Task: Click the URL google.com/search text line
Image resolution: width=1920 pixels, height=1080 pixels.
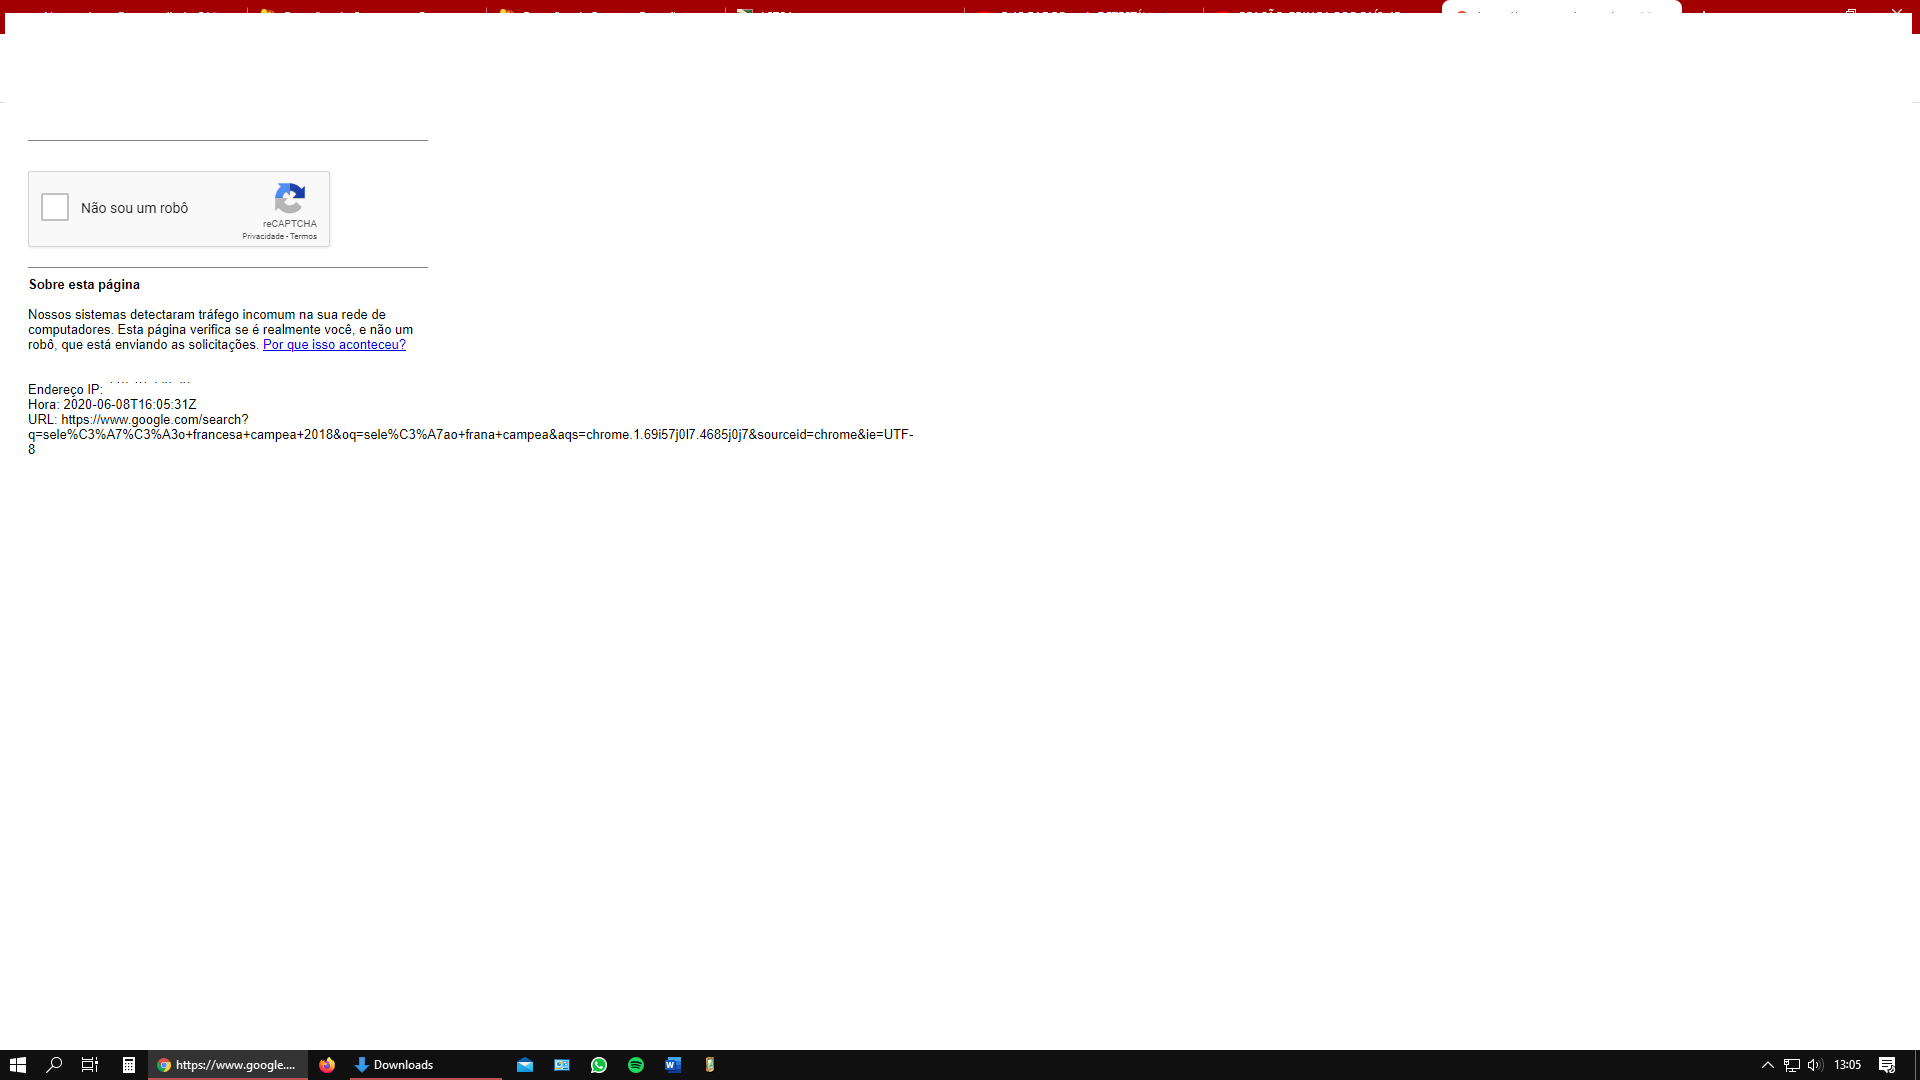Action: tap(138, 420)
